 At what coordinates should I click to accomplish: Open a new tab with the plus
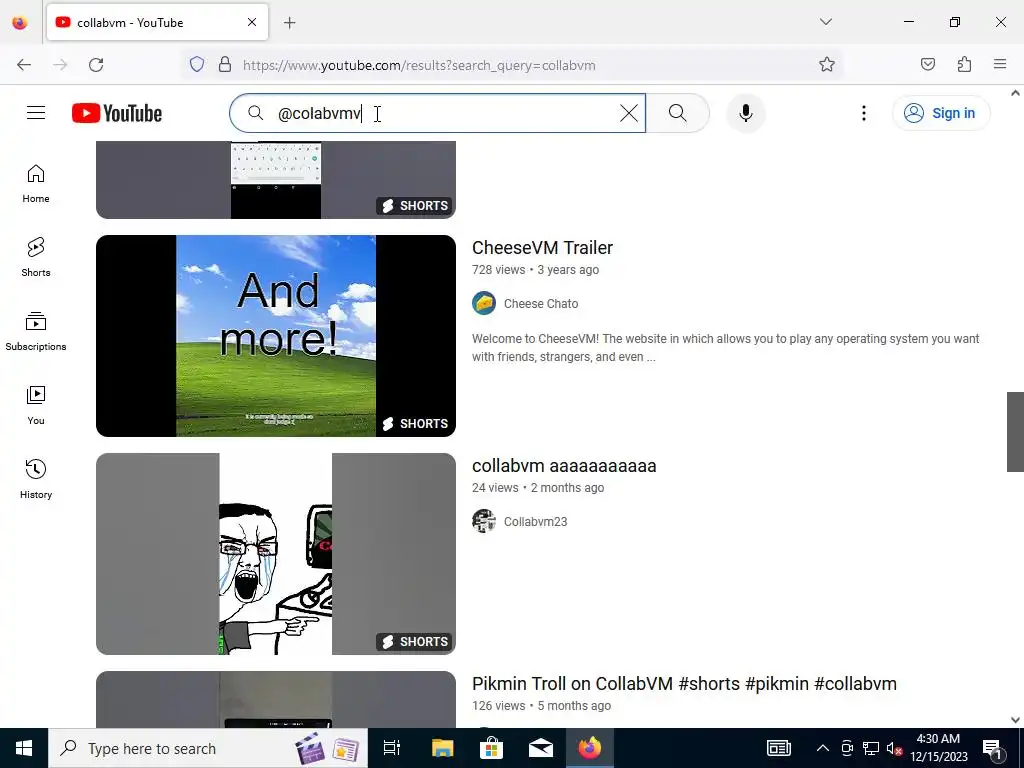[289, 23]
